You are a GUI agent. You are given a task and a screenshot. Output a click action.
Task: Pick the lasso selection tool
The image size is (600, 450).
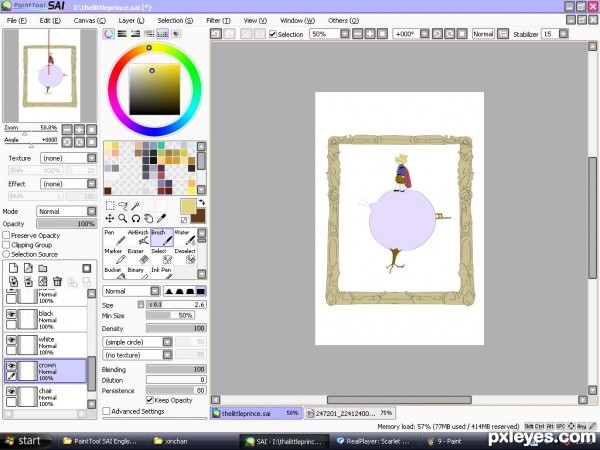(x=123, y=206)
